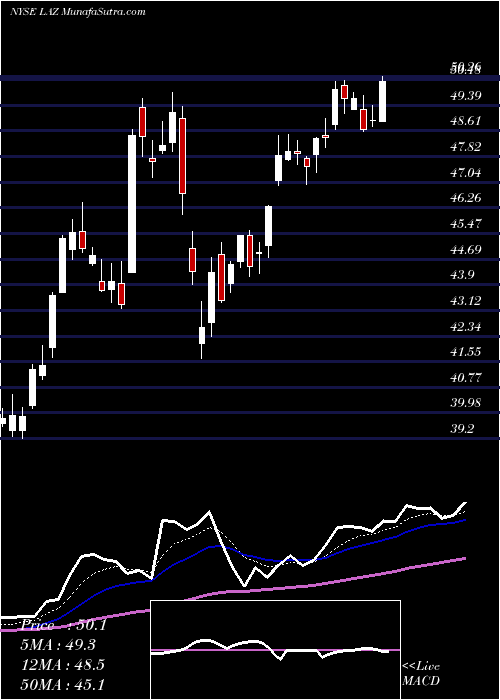The width and height of the screenshot is (500, 700).
Task: Click the 43.9 price axis label
Action: click(462, 275)
